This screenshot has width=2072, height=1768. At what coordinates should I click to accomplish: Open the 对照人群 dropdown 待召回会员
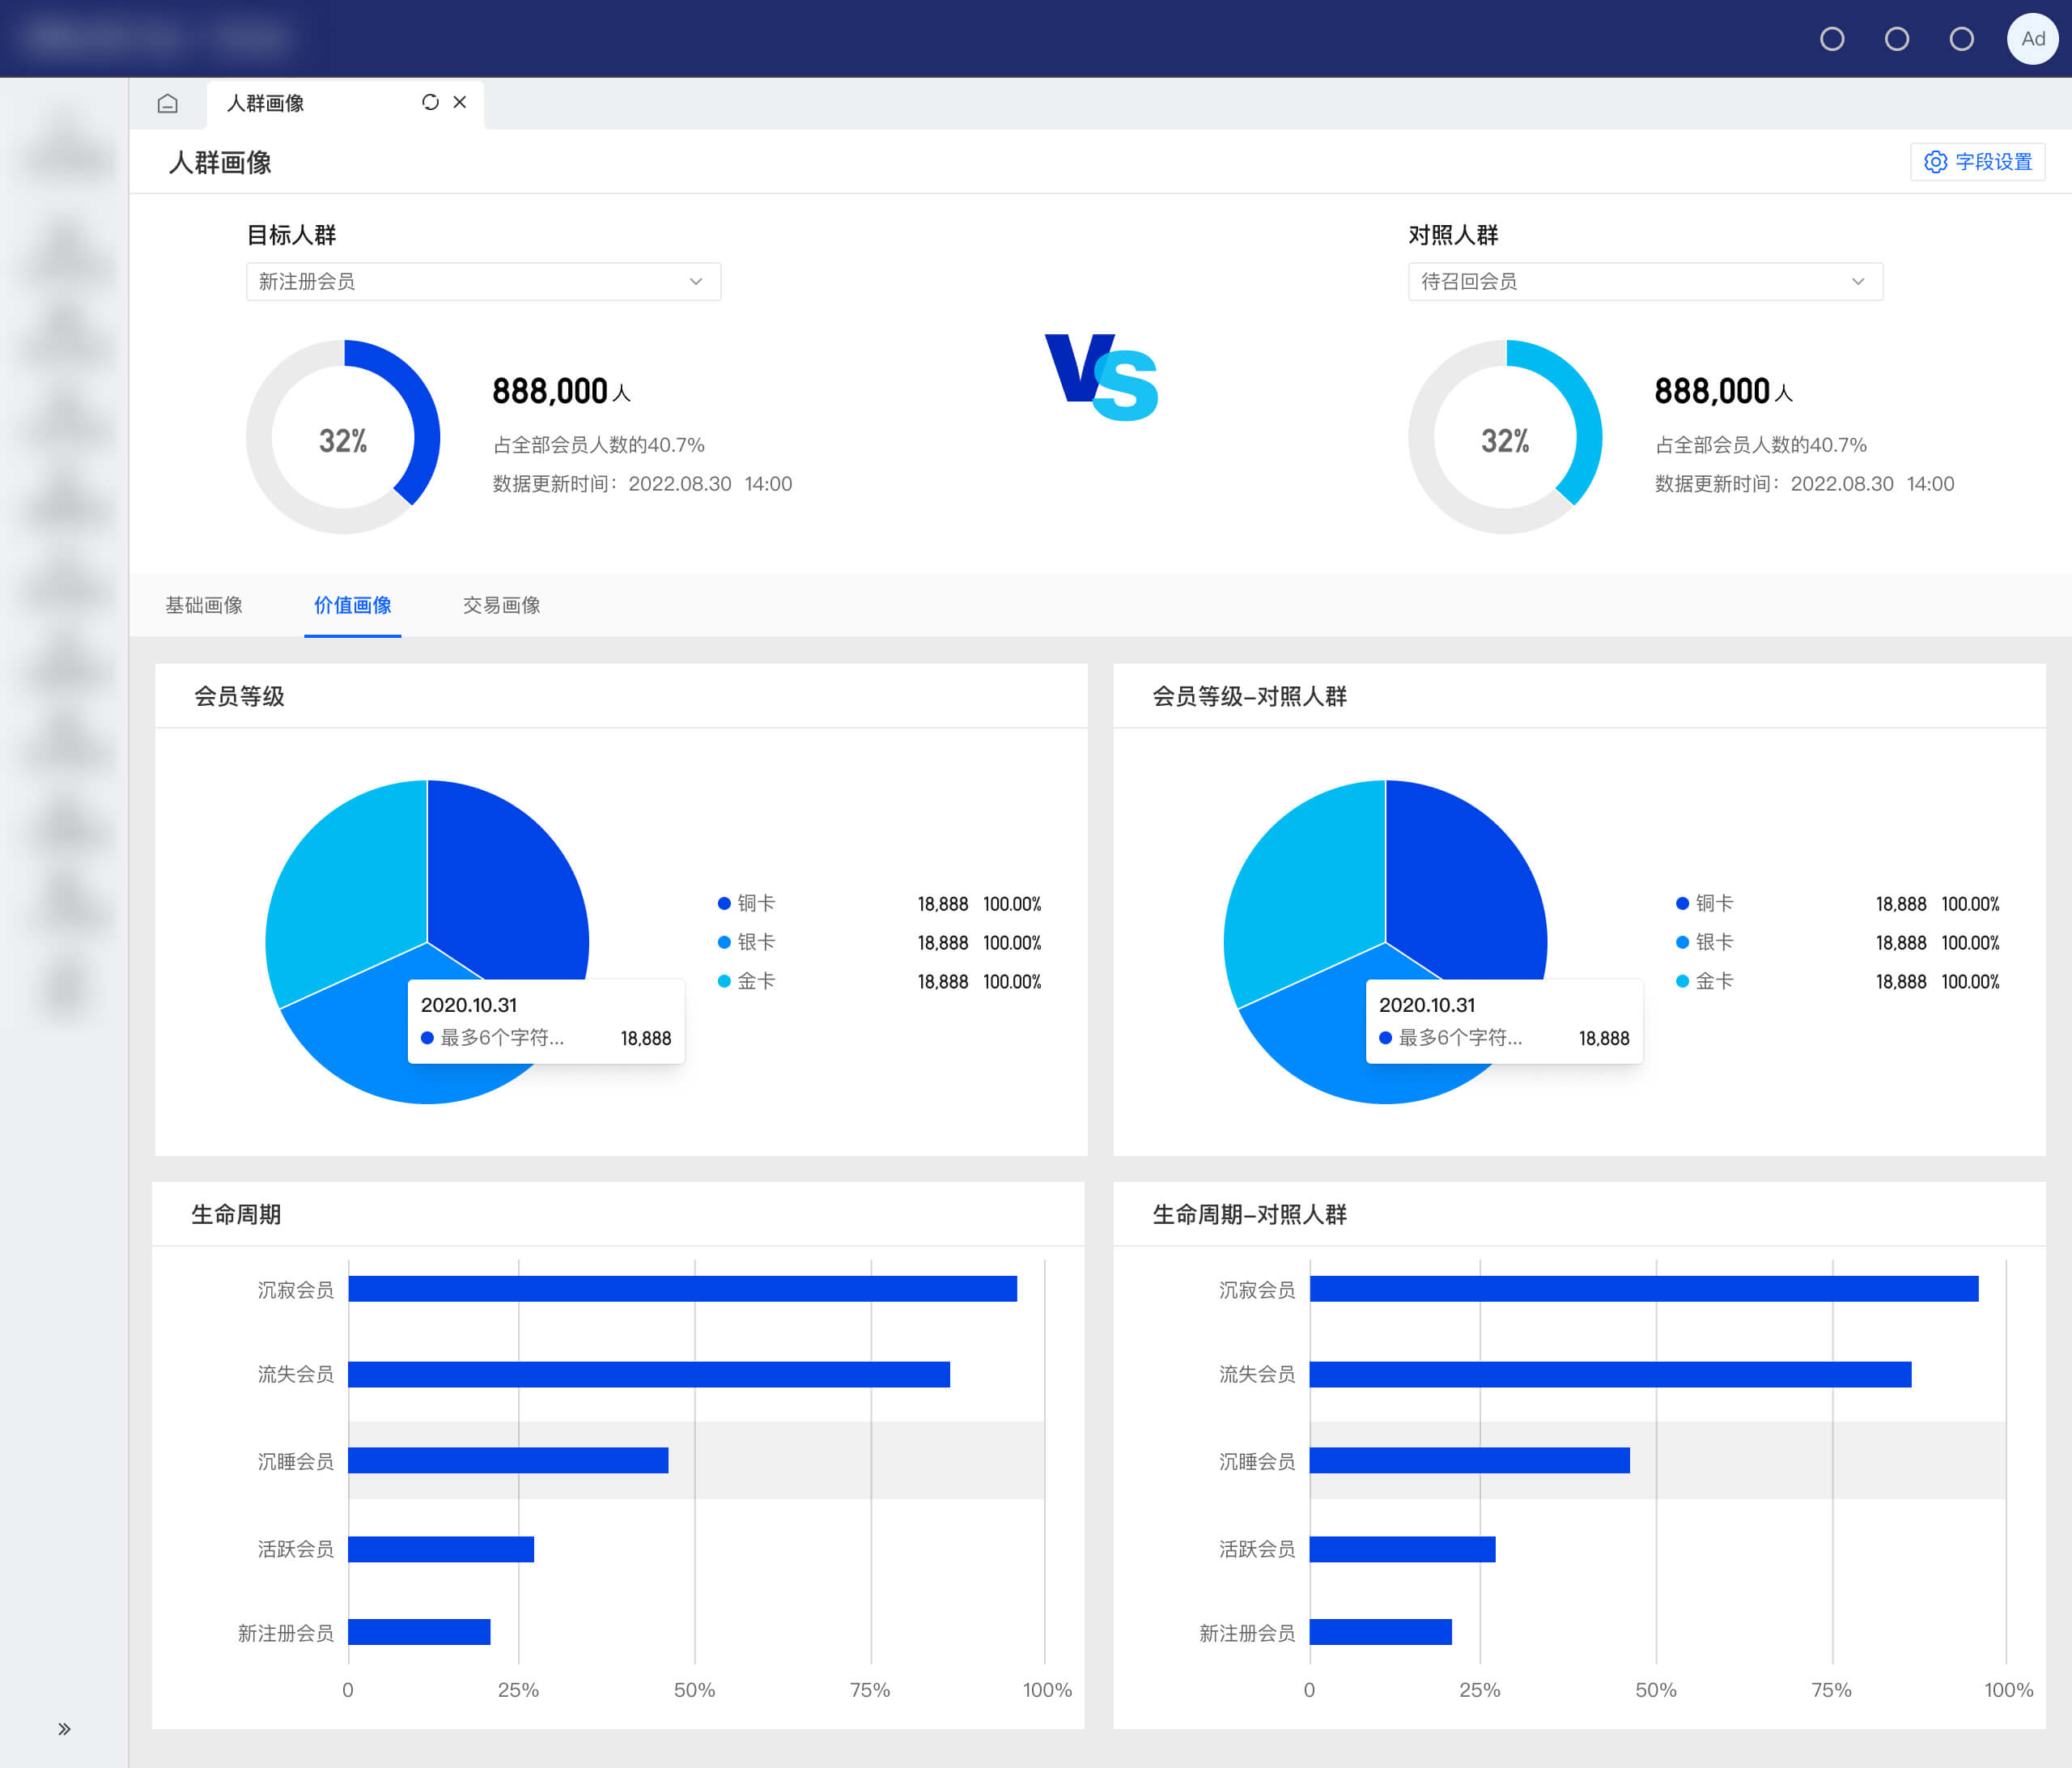(1645, 282)
